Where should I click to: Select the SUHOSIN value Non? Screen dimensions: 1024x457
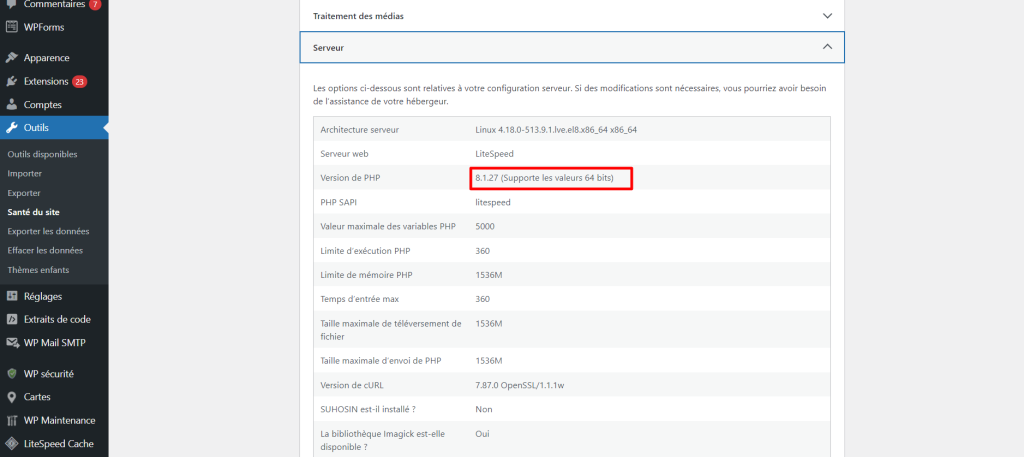[x=484, y=409]
